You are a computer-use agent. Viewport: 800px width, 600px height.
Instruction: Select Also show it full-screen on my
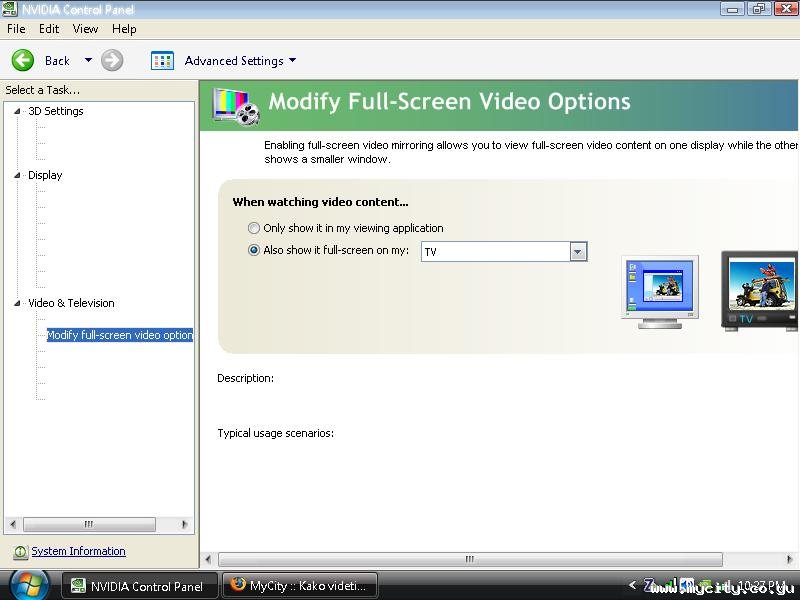coord(254,250)
